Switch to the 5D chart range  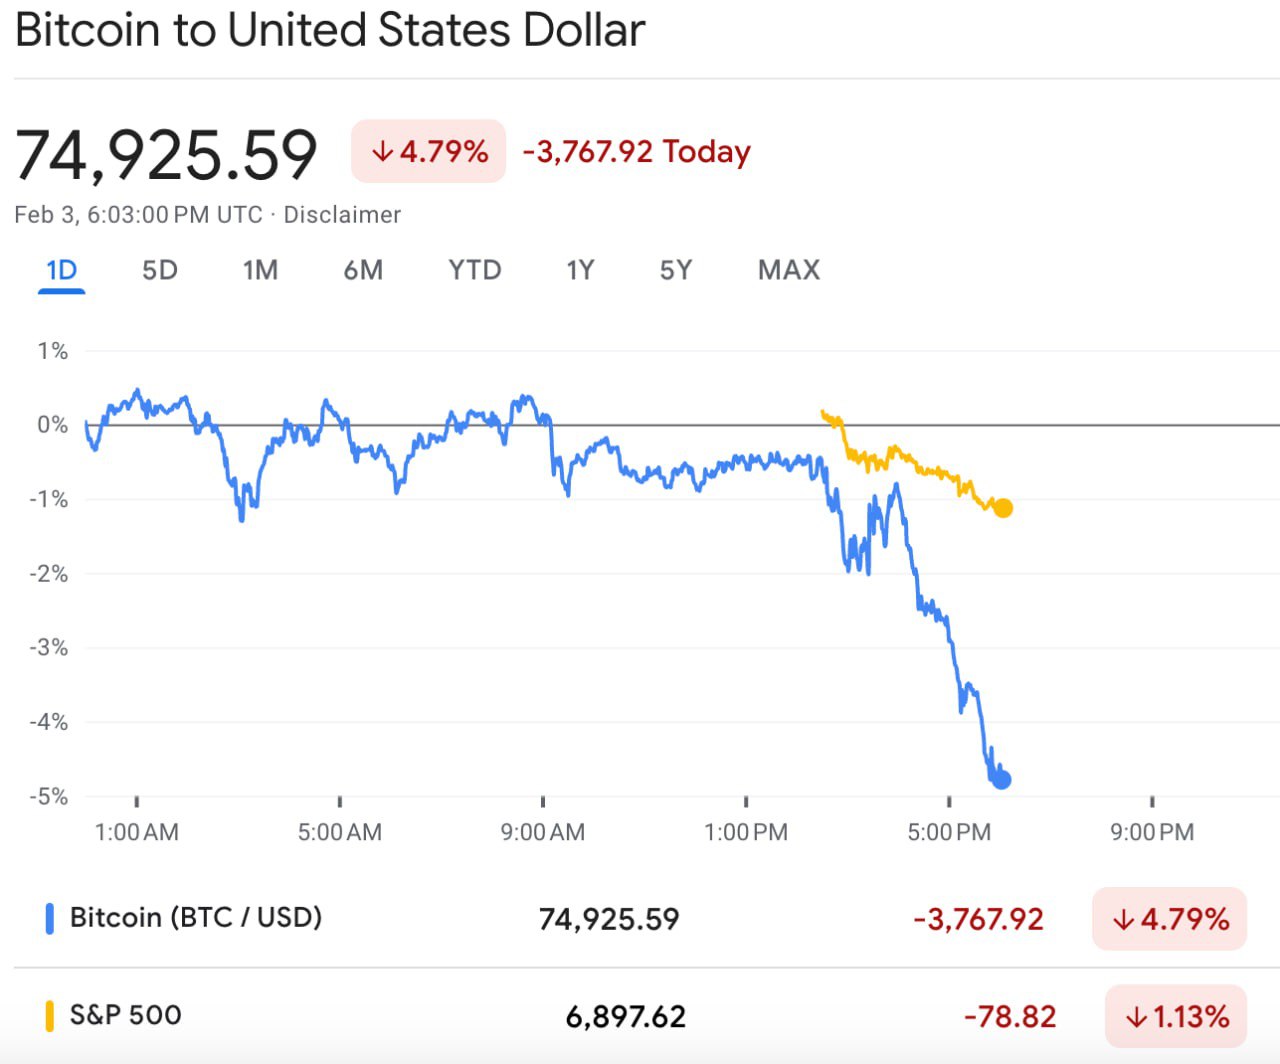159,270
